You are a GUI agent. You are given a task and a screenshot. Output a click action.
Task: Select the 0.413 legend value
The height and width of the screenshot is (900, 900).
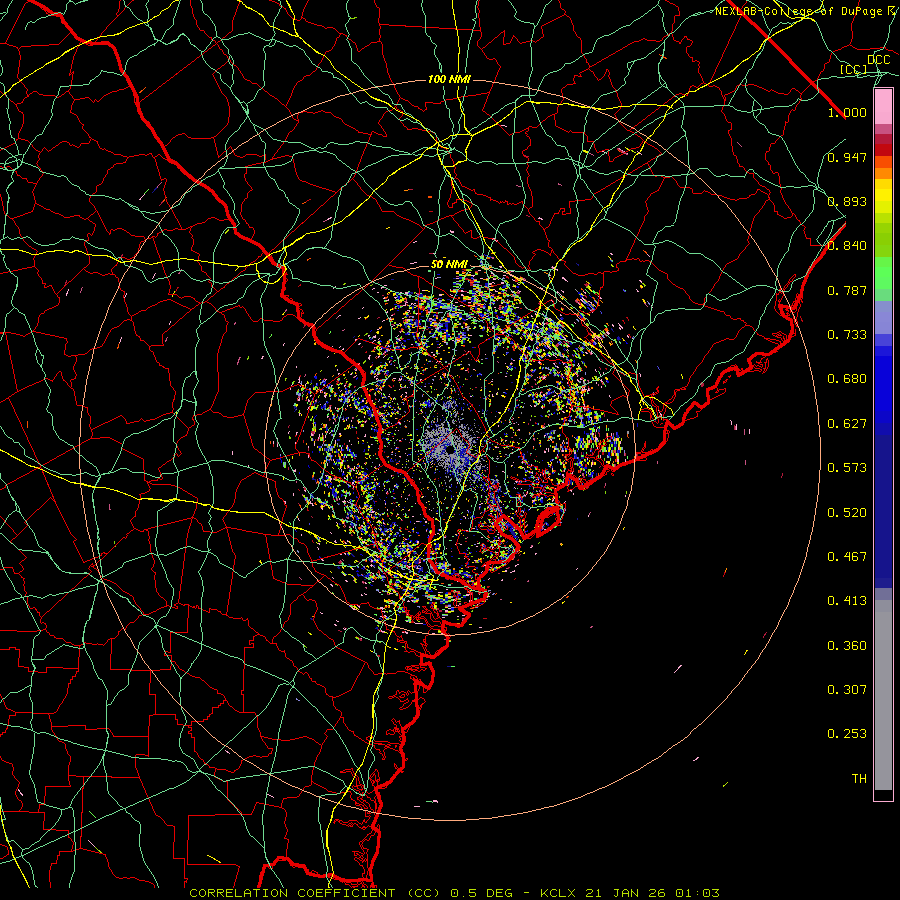tap(847, 601)
